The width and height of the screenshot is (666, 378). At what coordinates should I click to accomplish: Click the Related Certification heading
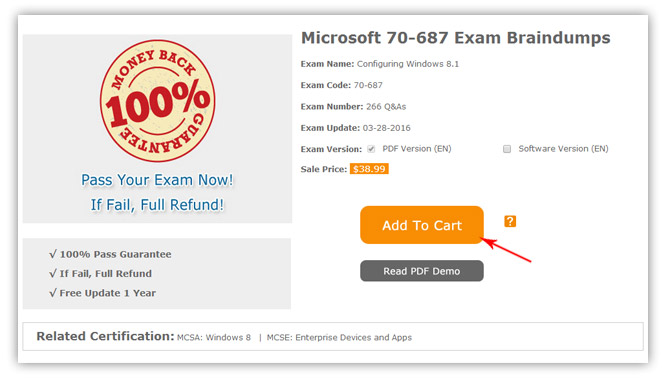click(105, 336)
